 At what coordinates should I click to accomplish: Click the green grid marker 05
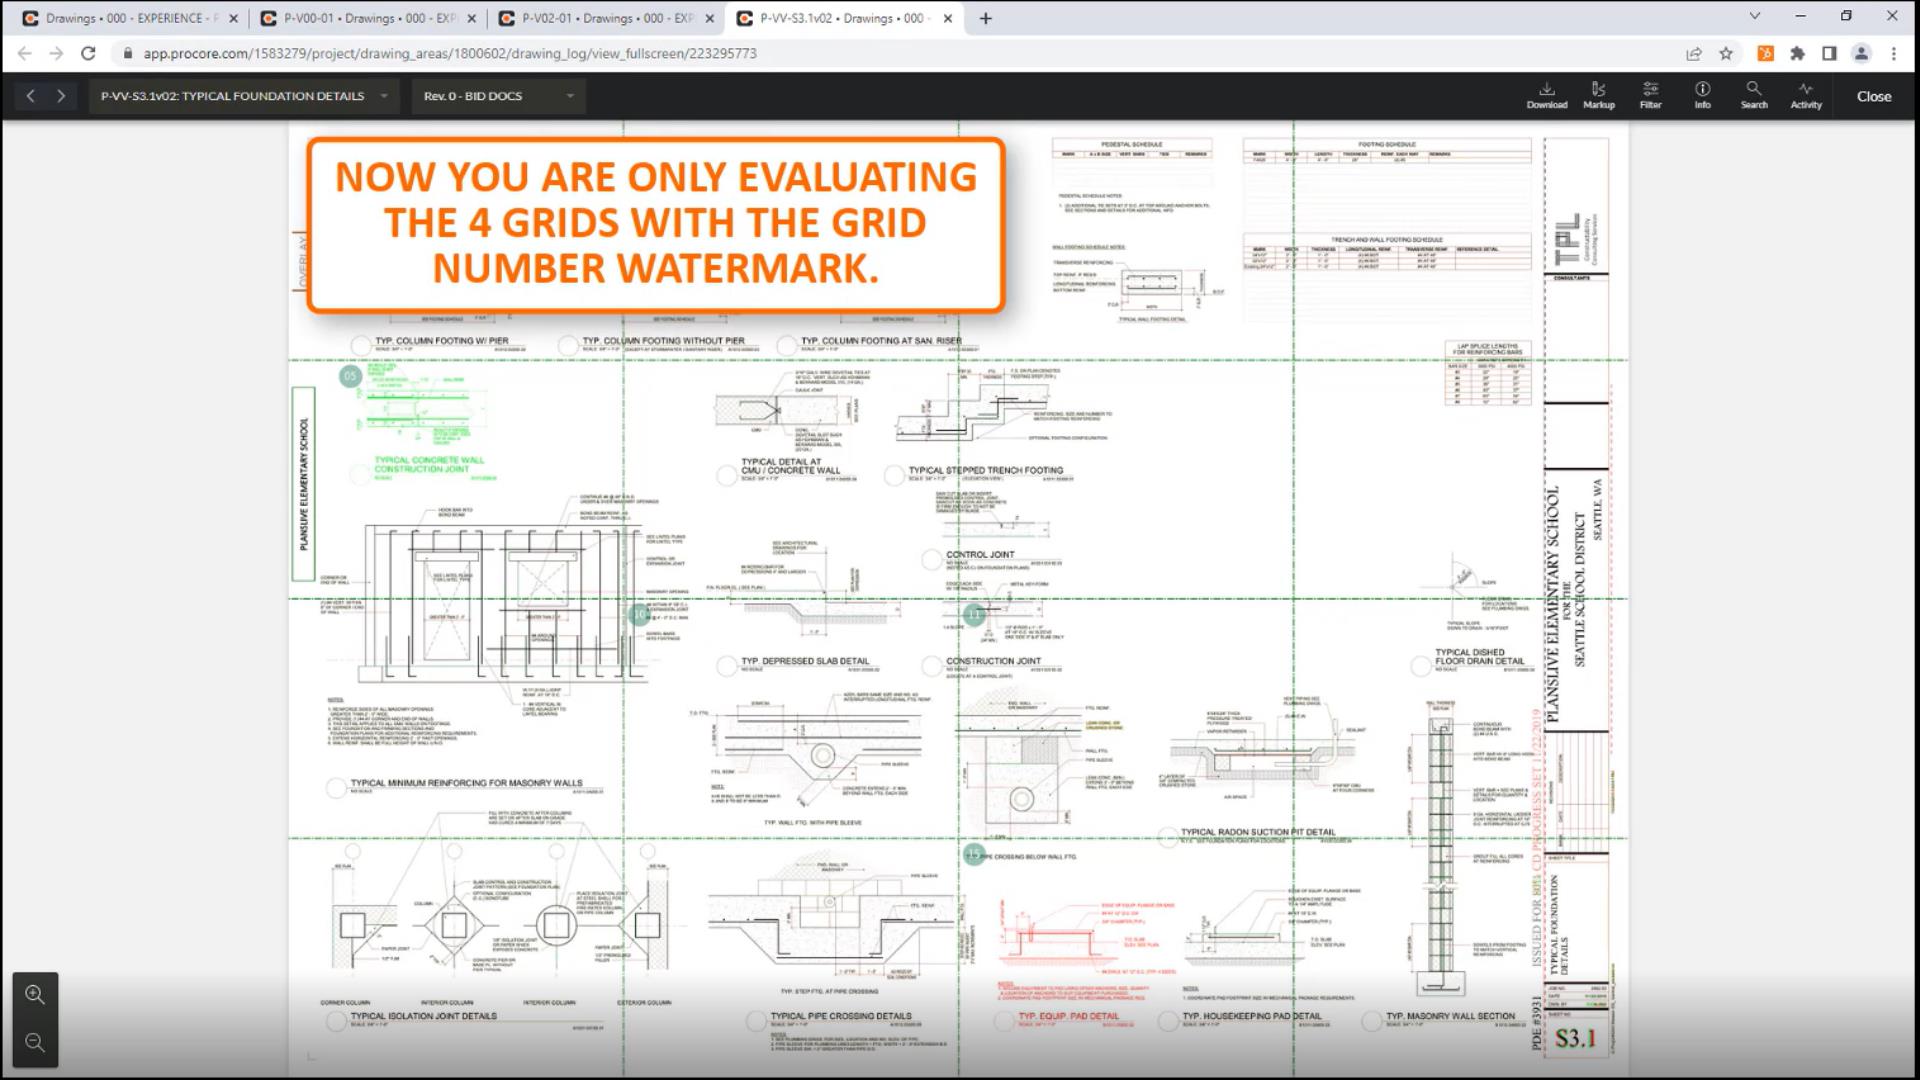click(x=350, y=376)
